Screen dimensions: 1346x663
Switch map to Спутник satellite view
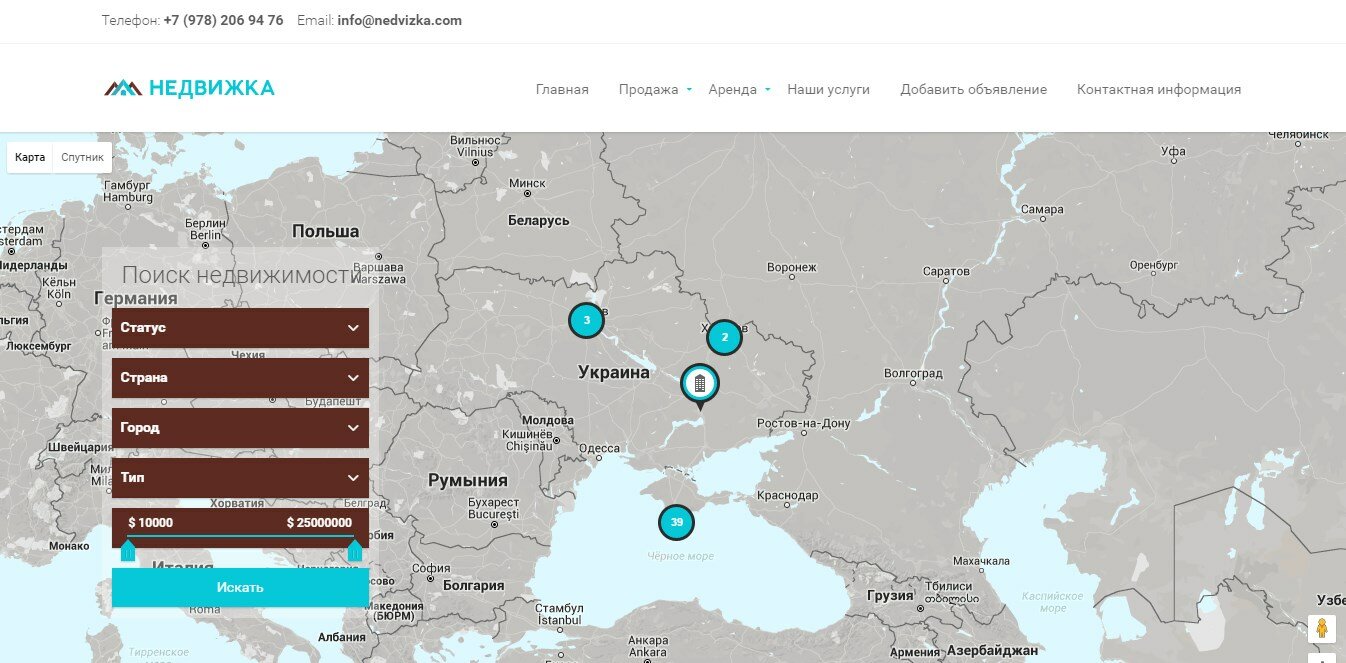[x=82, y=157]
